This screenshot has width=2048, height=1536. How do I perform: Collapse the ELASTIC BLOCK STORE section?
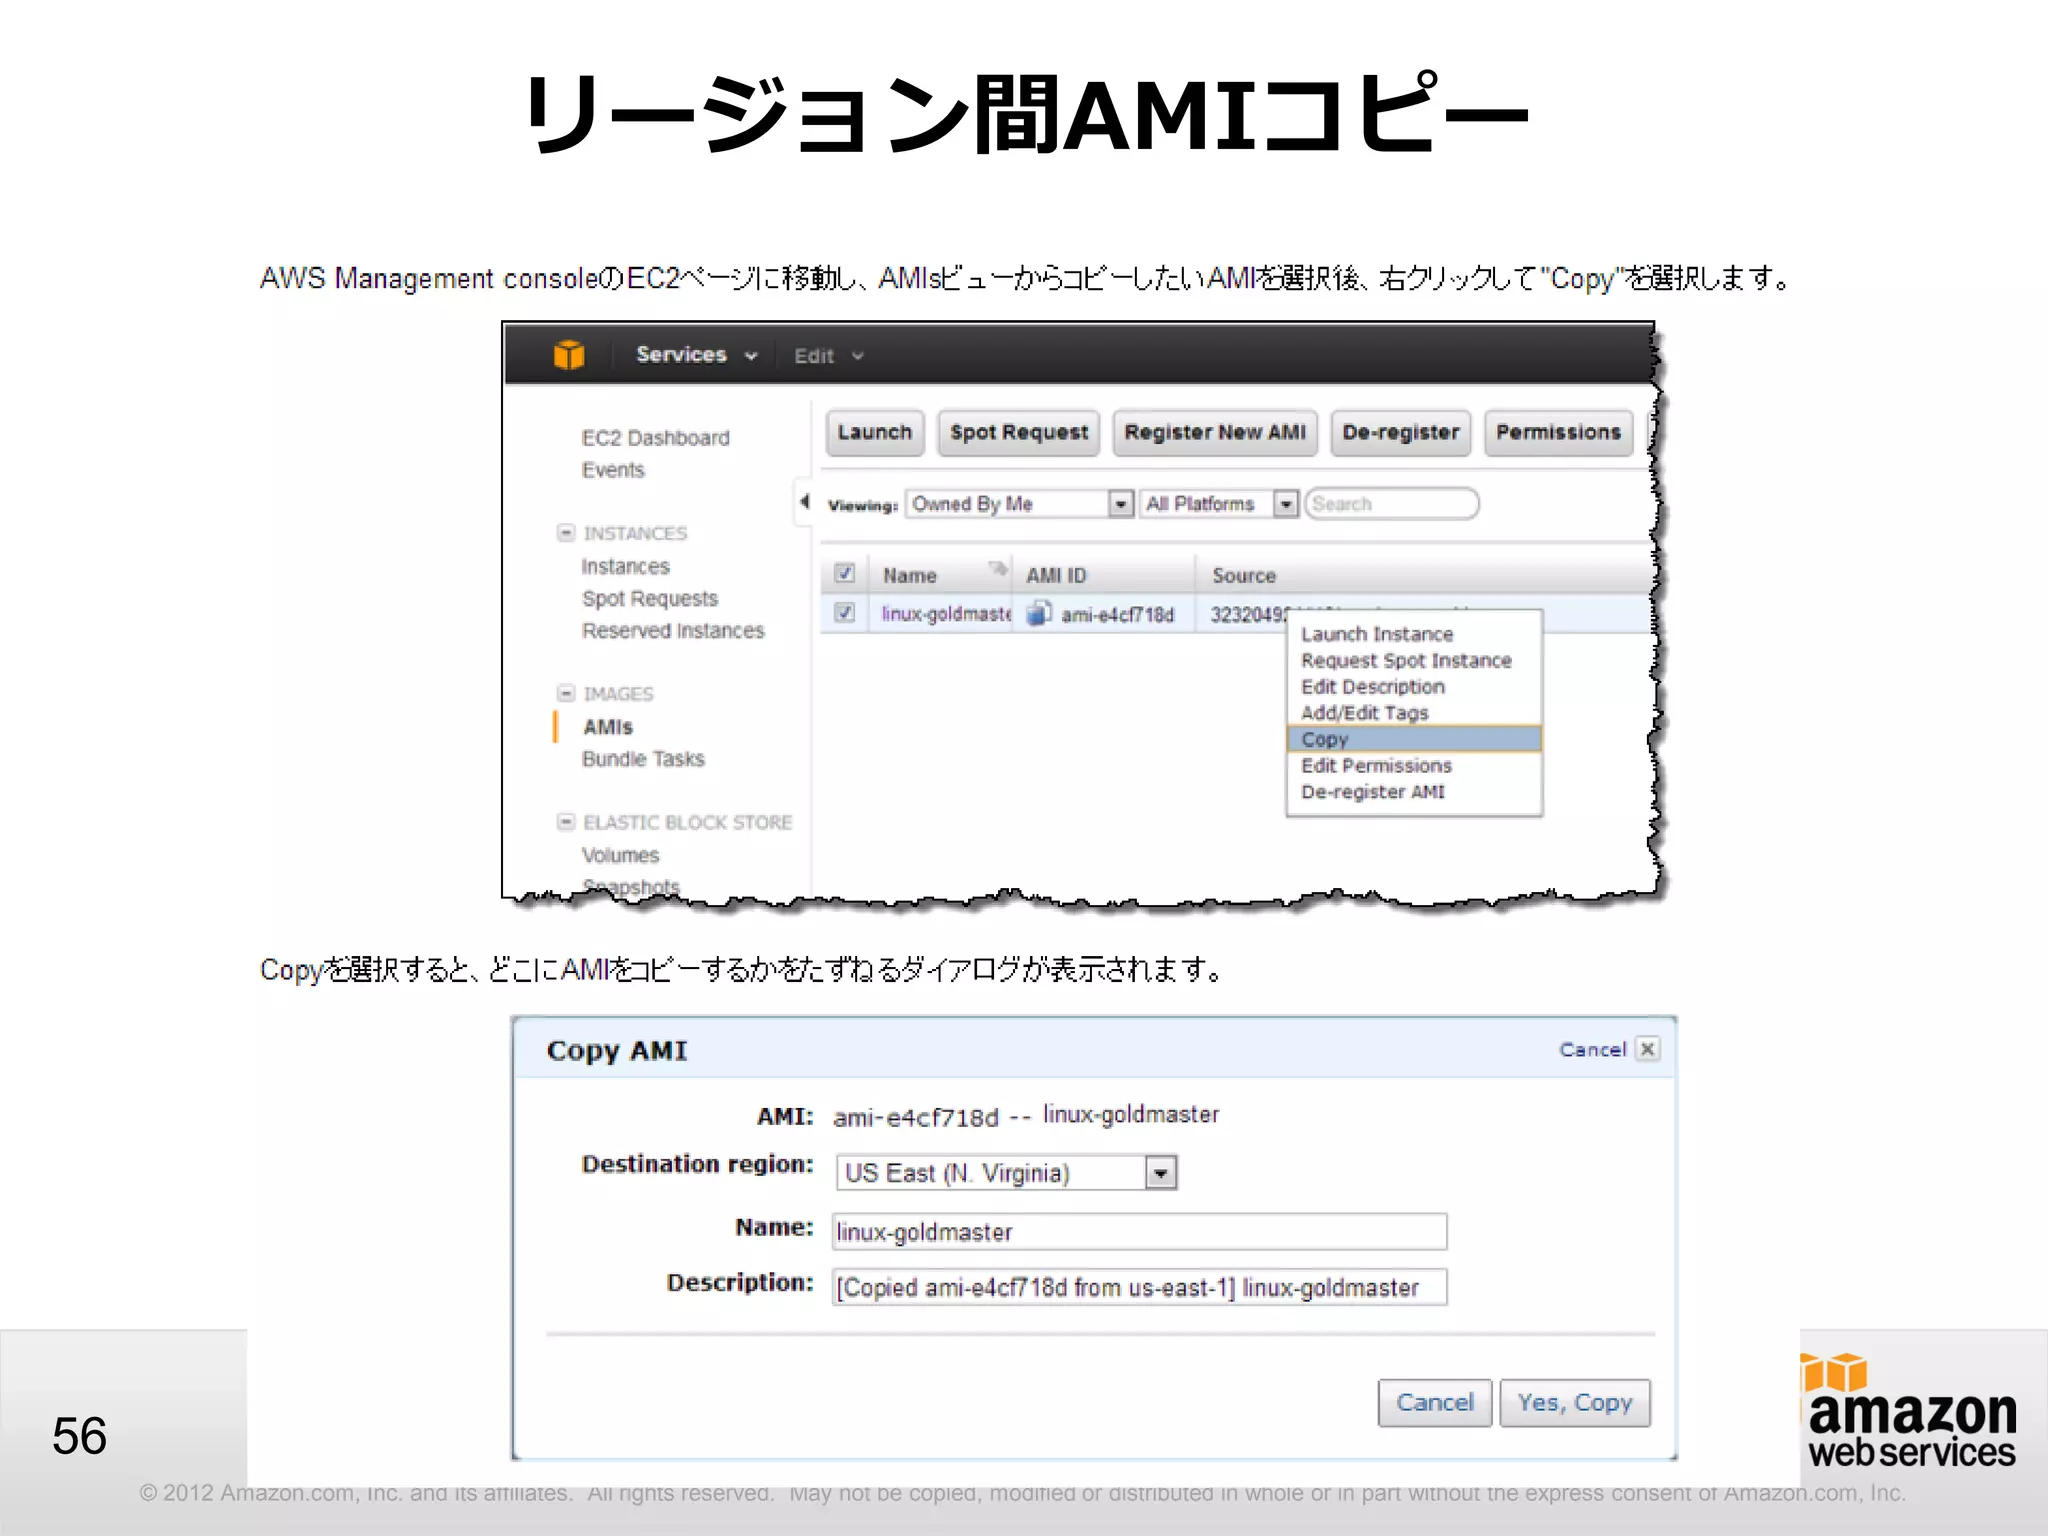pyautogui.click(x=566, y=822)
